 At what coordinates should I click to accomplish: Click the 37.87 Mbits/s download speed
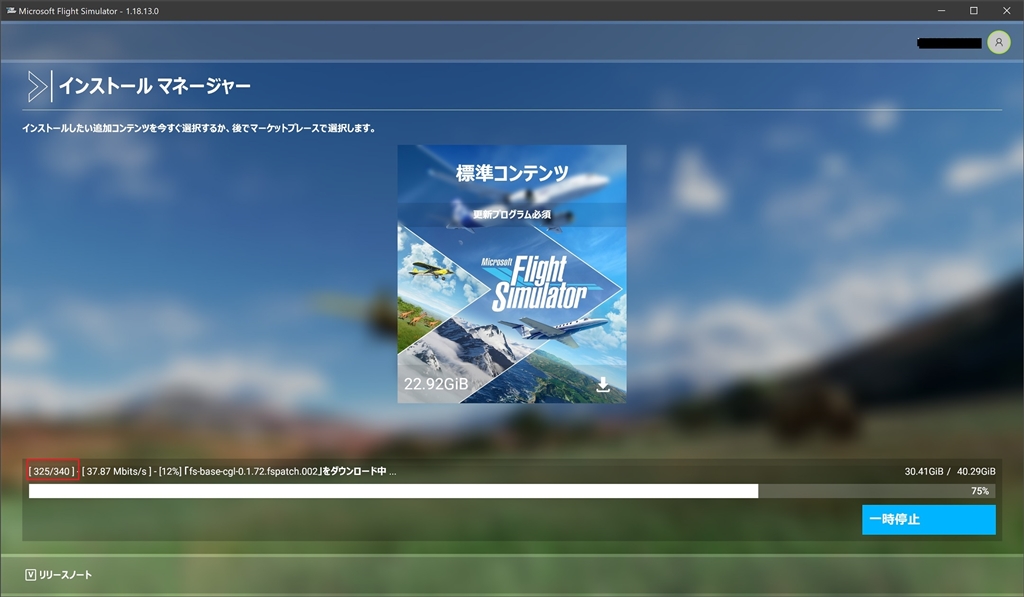point(117,471)
